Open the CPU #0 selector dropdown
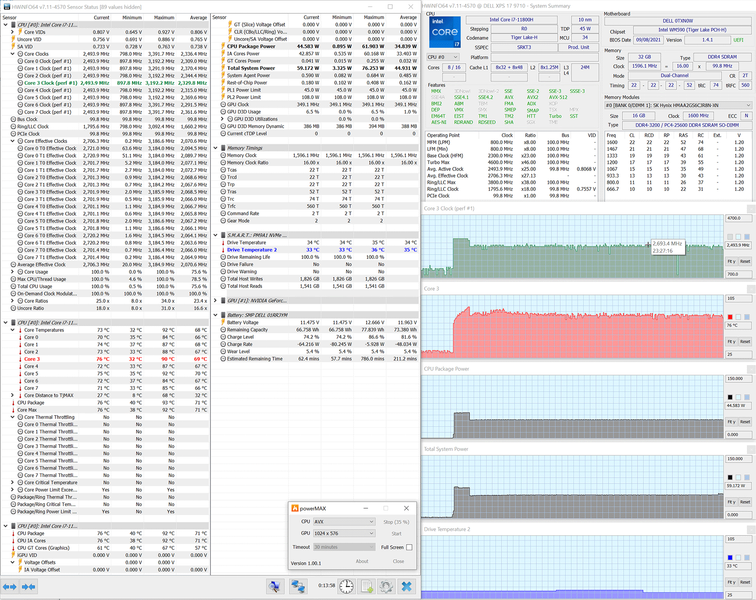 (x=443, y=57)
